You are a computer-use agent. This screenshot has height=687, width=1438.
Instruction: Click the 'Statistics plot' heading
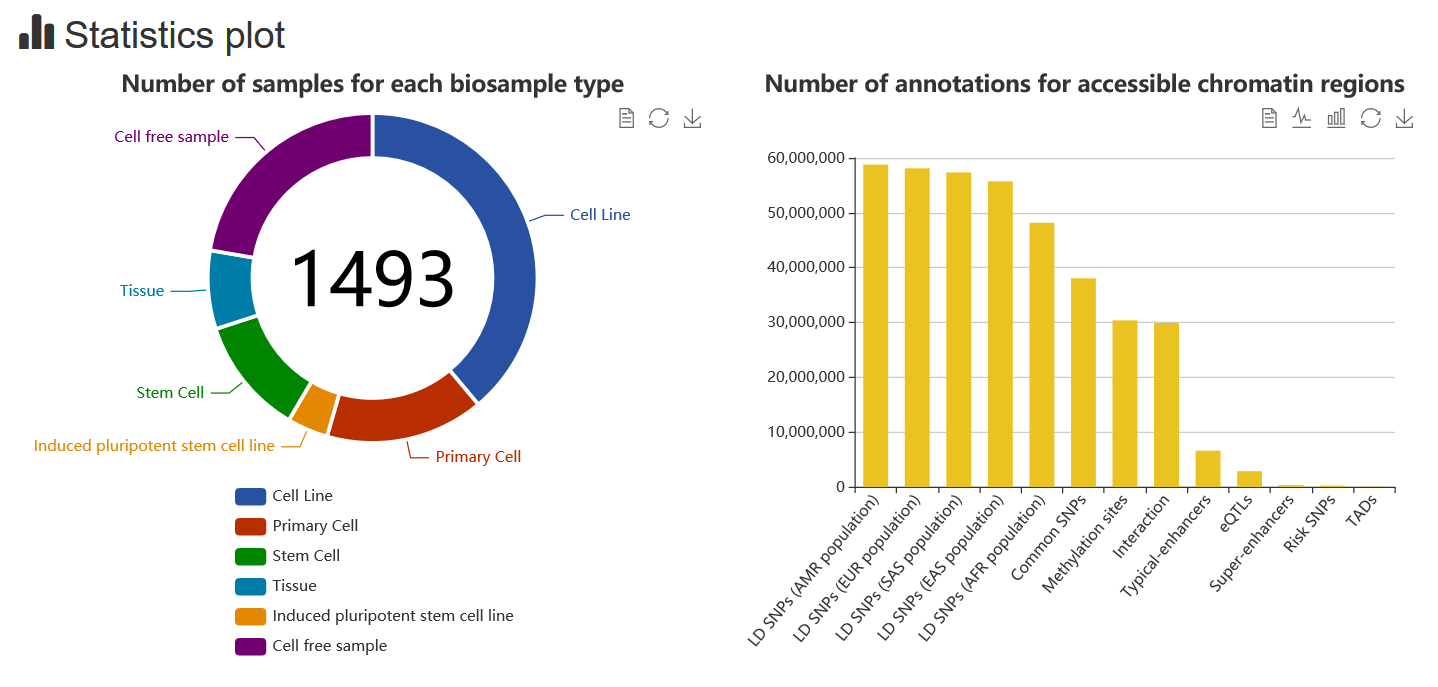click(175, 35)
